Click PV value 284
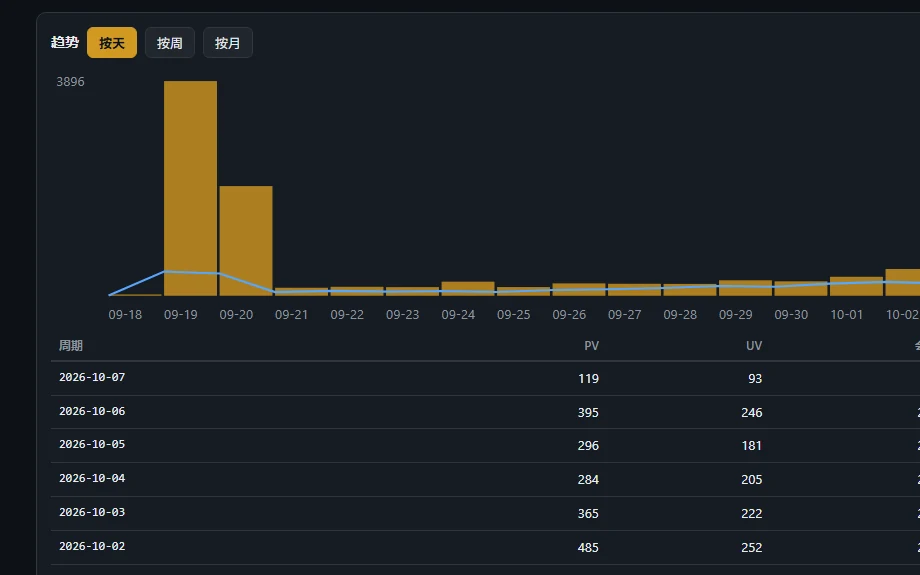Viewport: 920px width, 575px height. coord(588,479)
